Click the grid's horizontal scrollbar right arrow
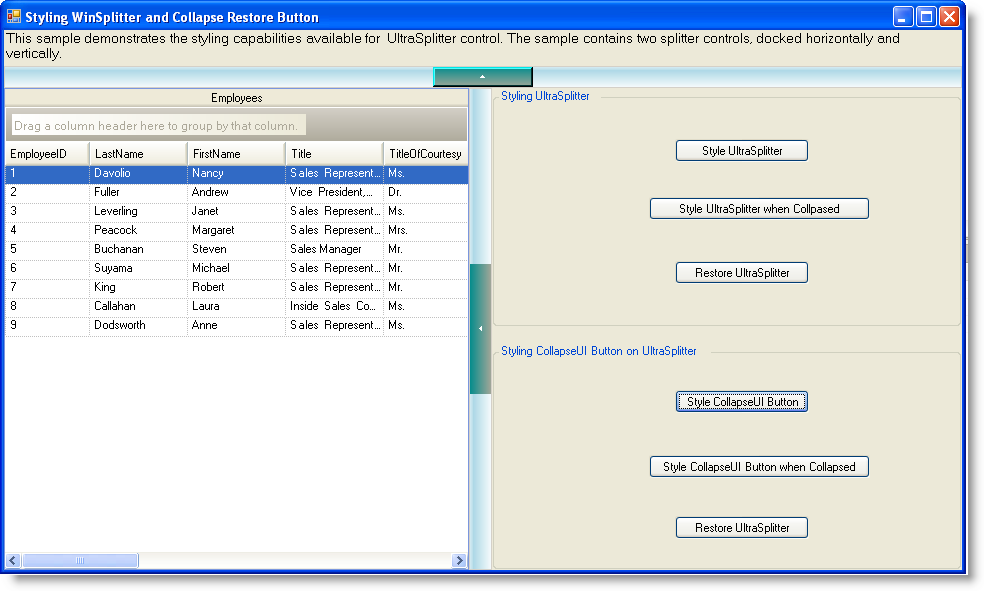The width and height of the screenshot is (984, 591). tap(459, 561)
